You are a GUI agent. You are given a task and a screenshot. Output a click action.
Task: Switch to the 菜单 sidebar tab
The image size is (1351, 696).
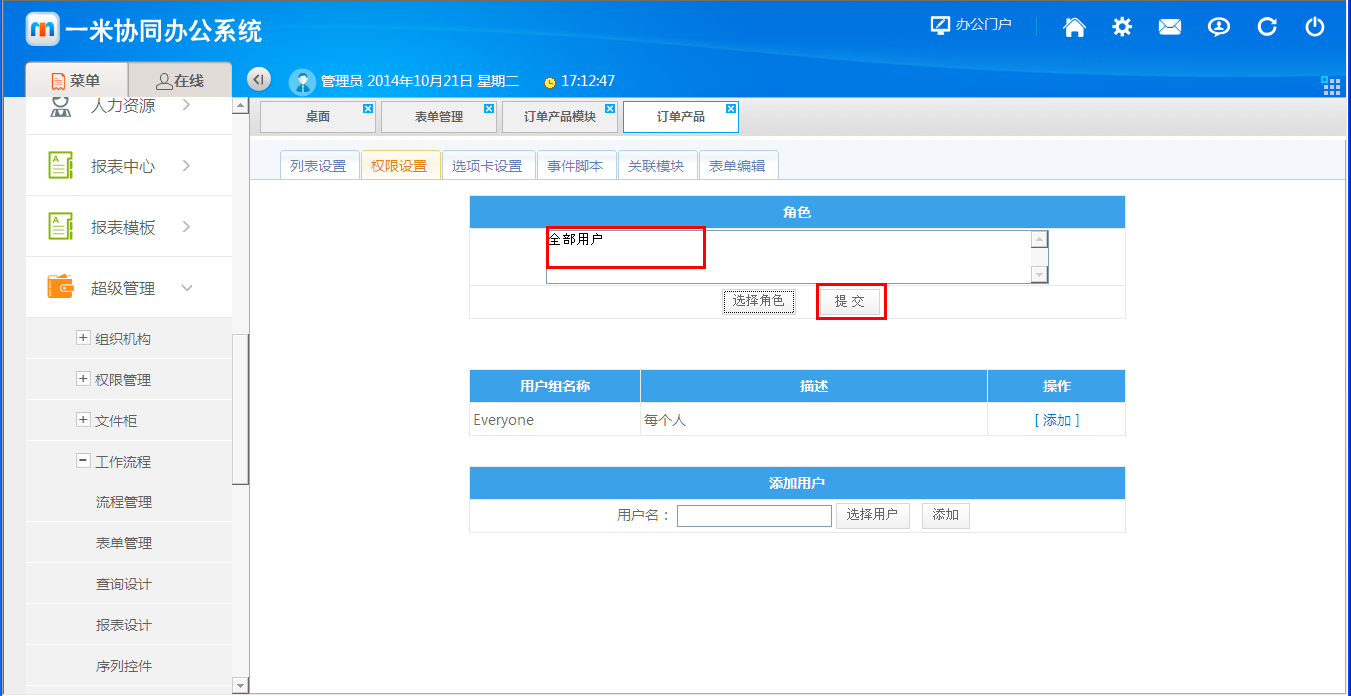[77, 81]
